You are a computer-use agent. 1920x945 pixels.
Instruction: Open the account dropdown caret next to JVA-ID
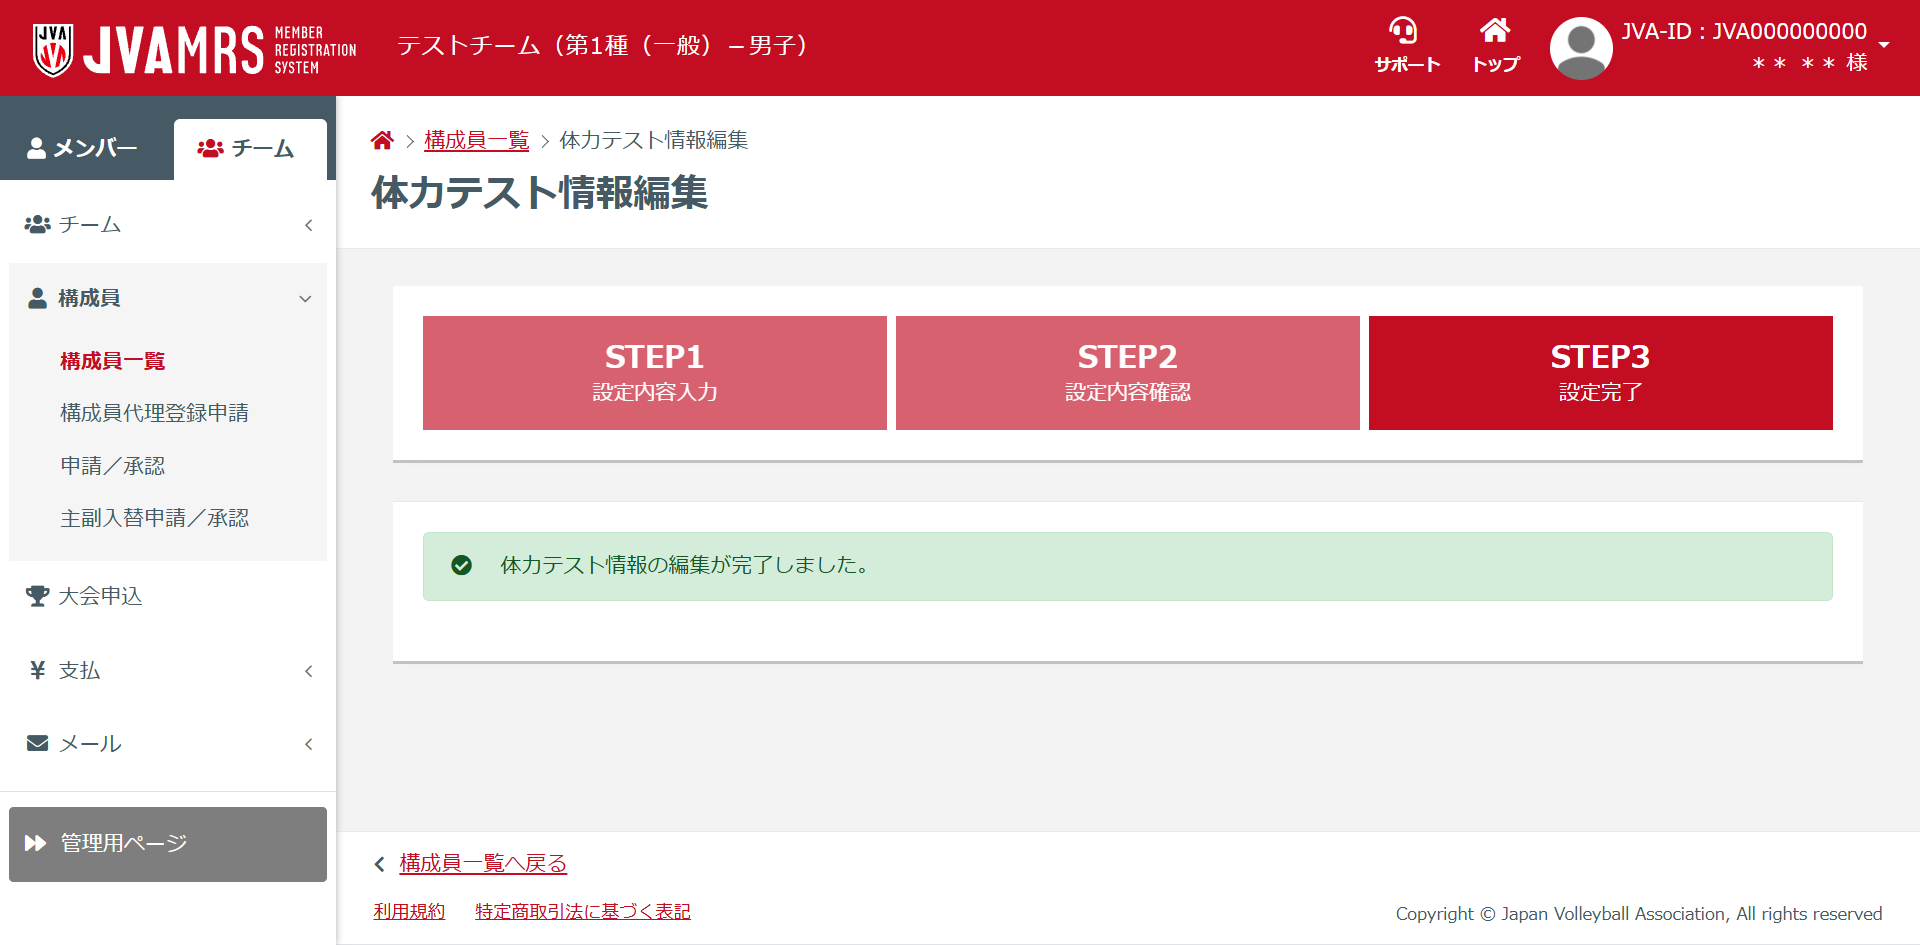1884,45
